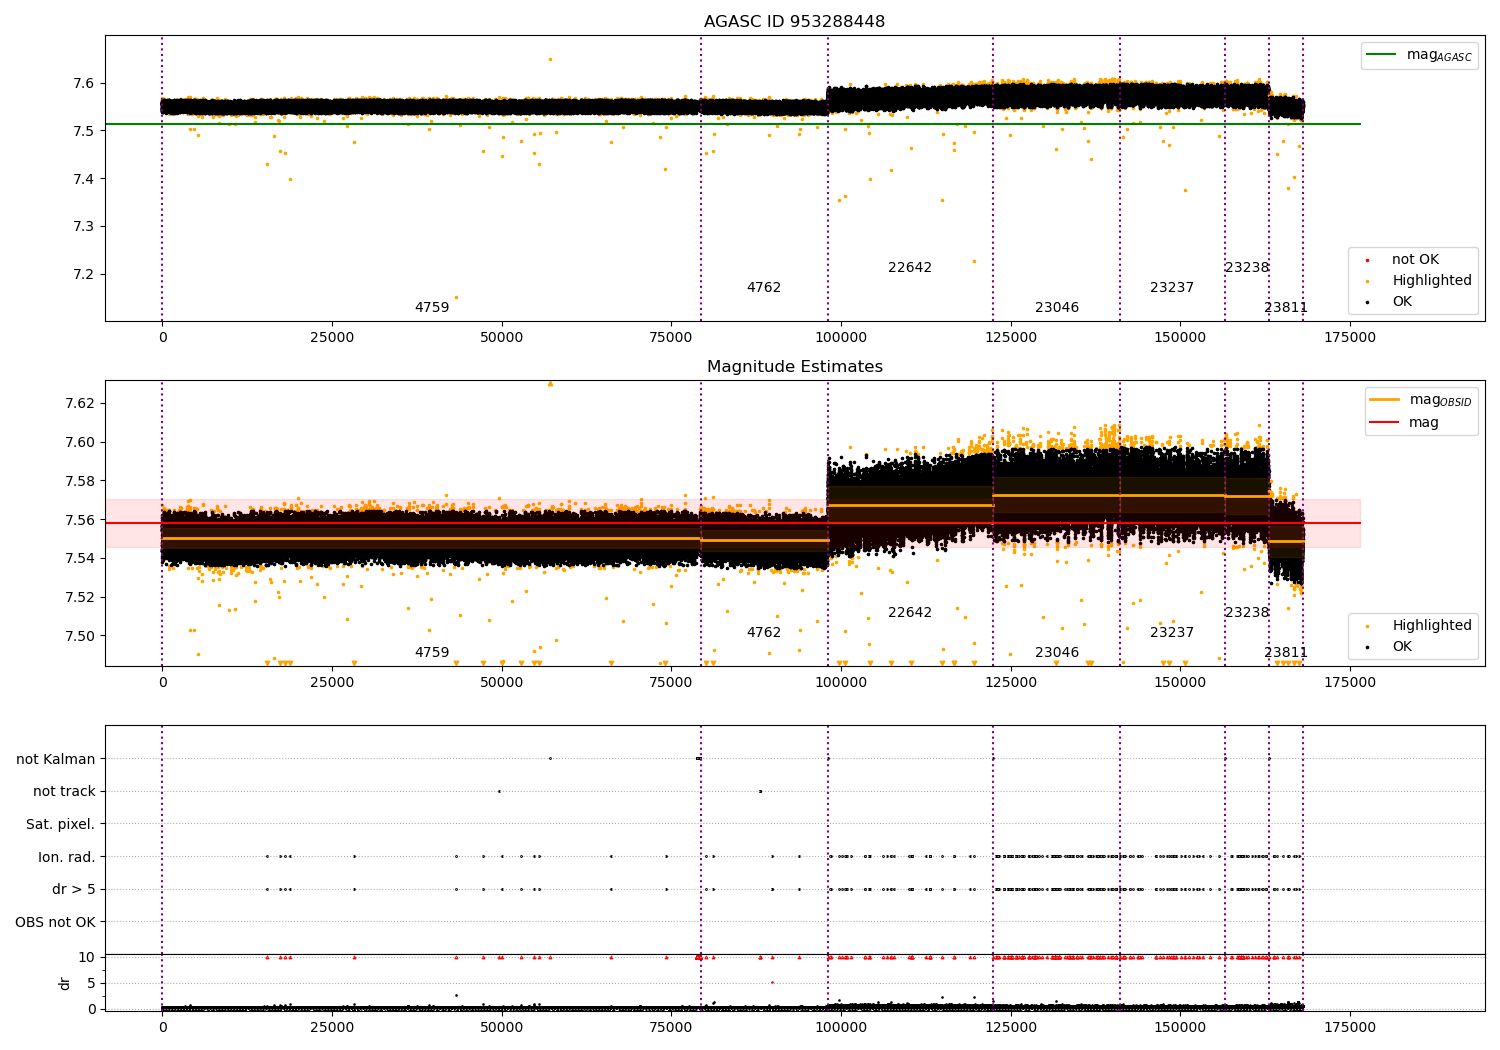Click the orange outlier point above 7.6 in top plot

pos(550,59)
